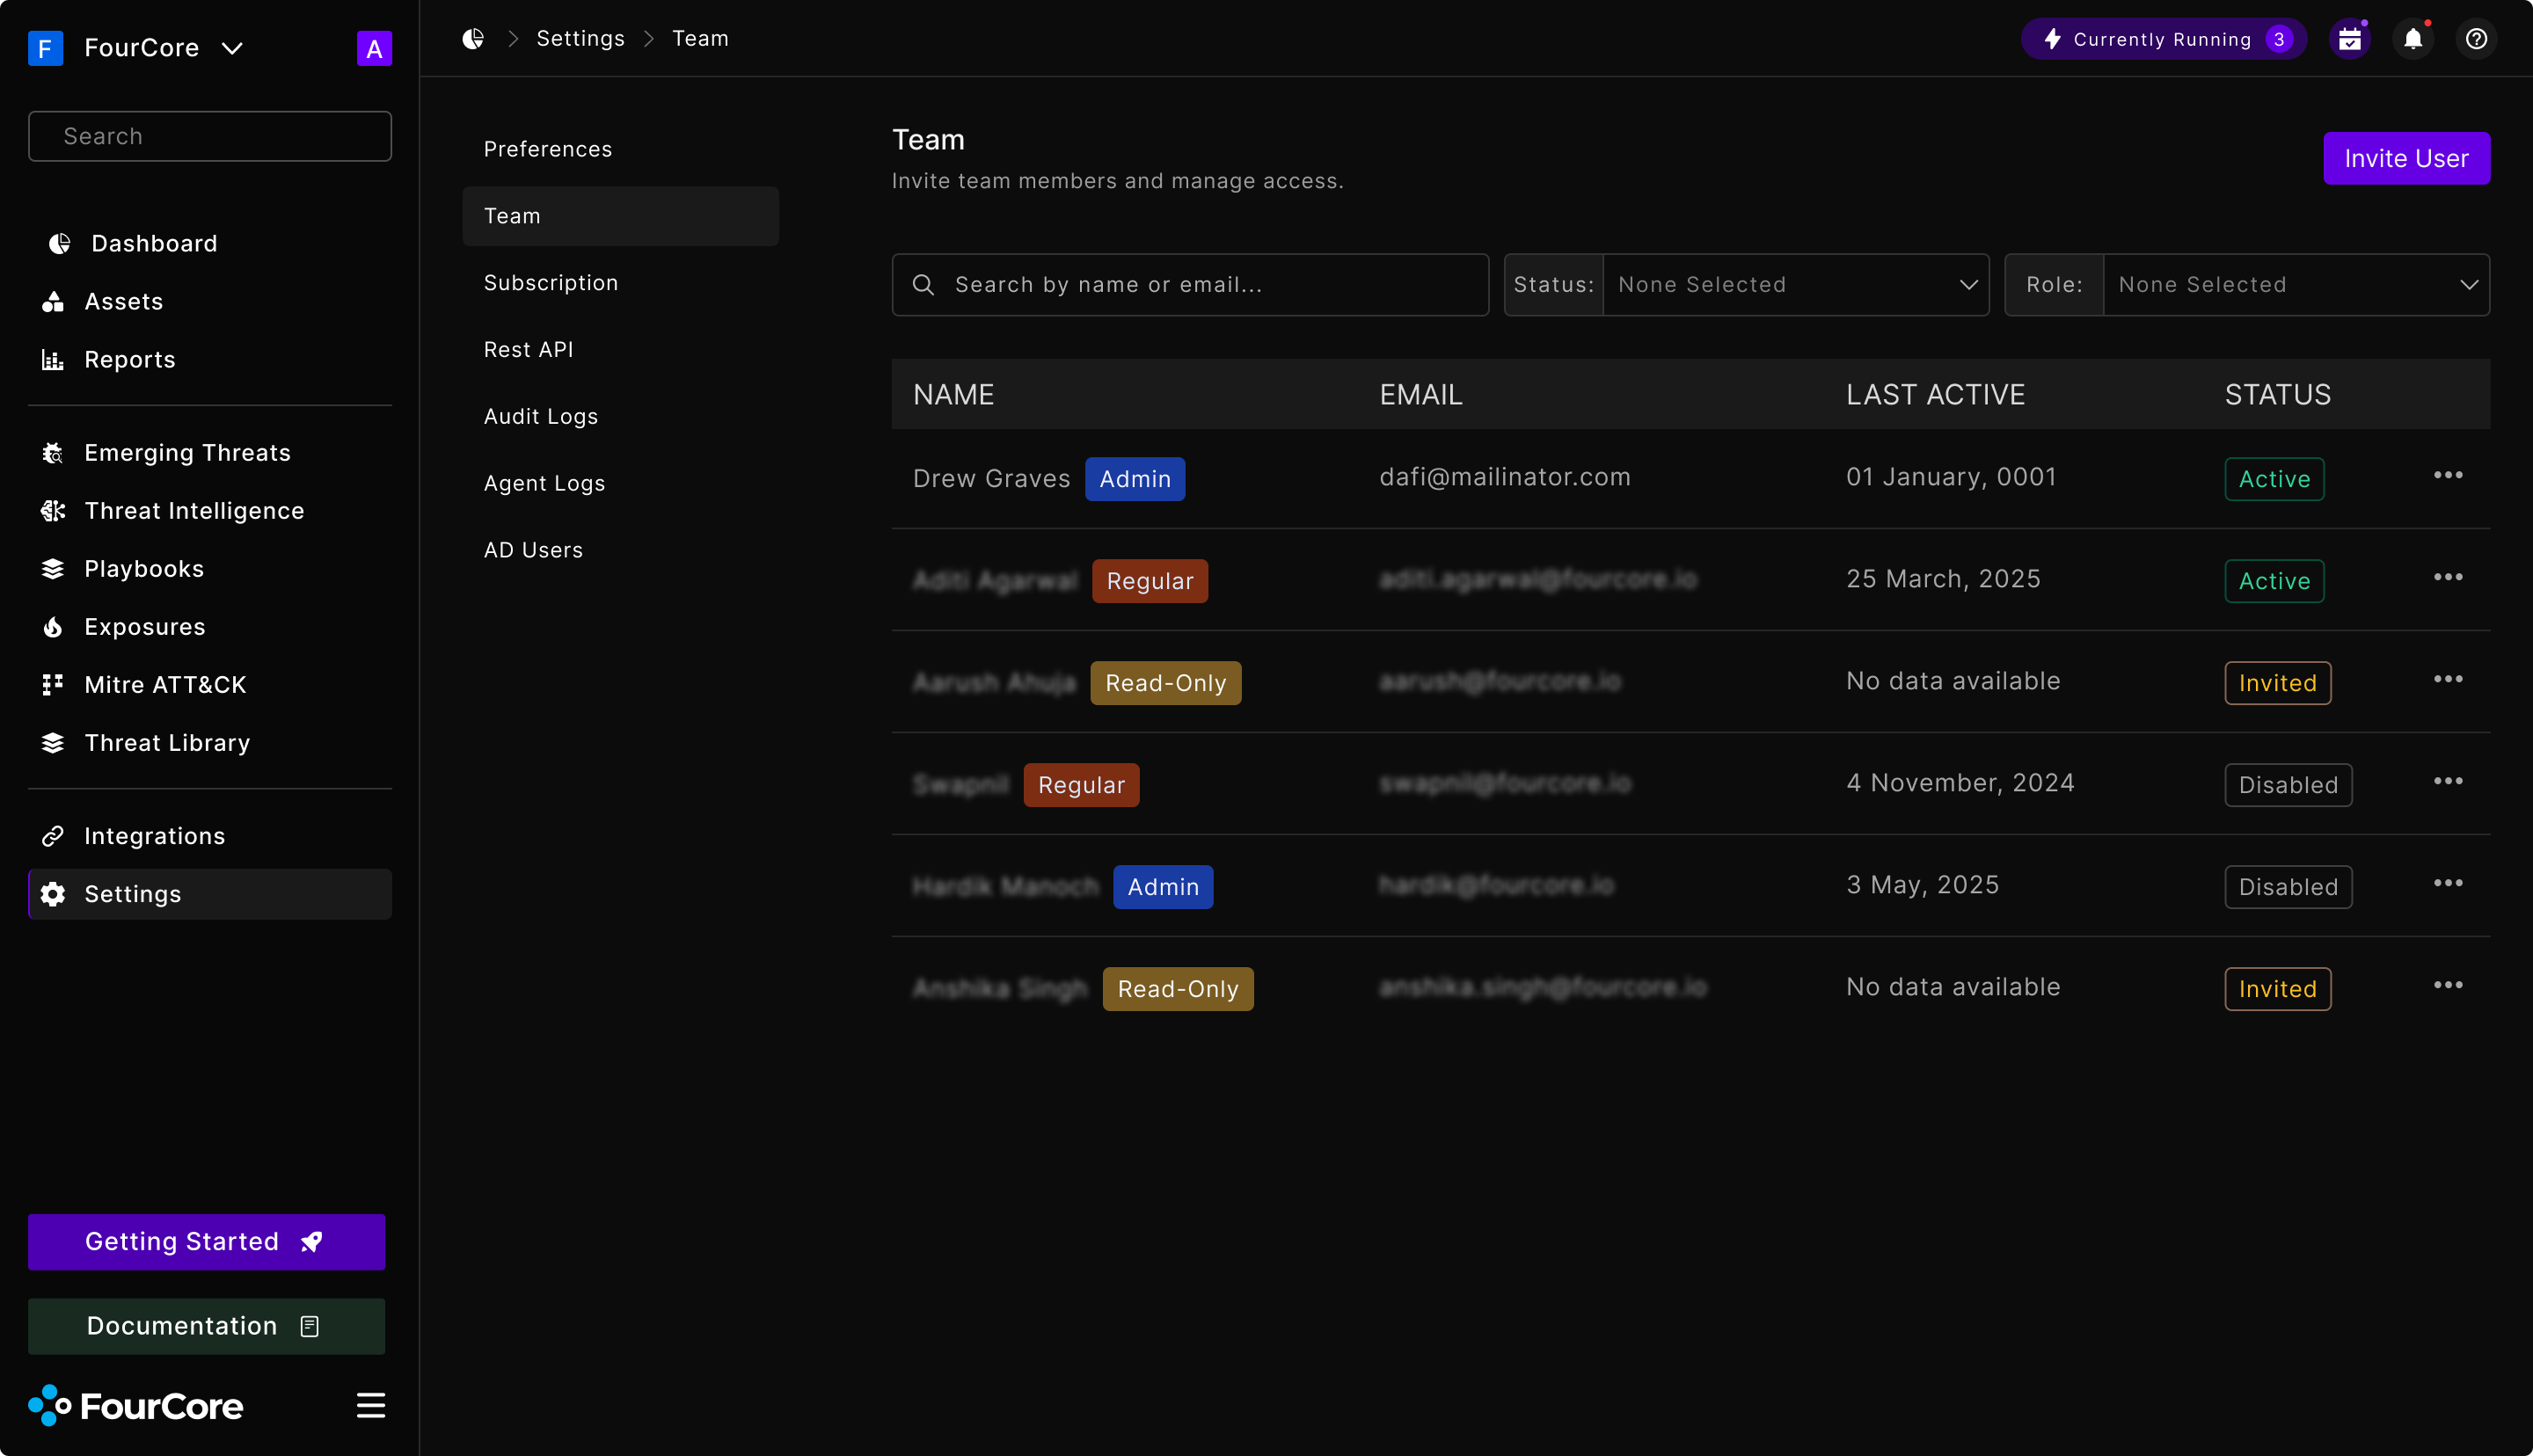This screenshot has height=1456, width=2533.
Task: Click Active status in Drew Graves row
Action: tap(2274, 479)
